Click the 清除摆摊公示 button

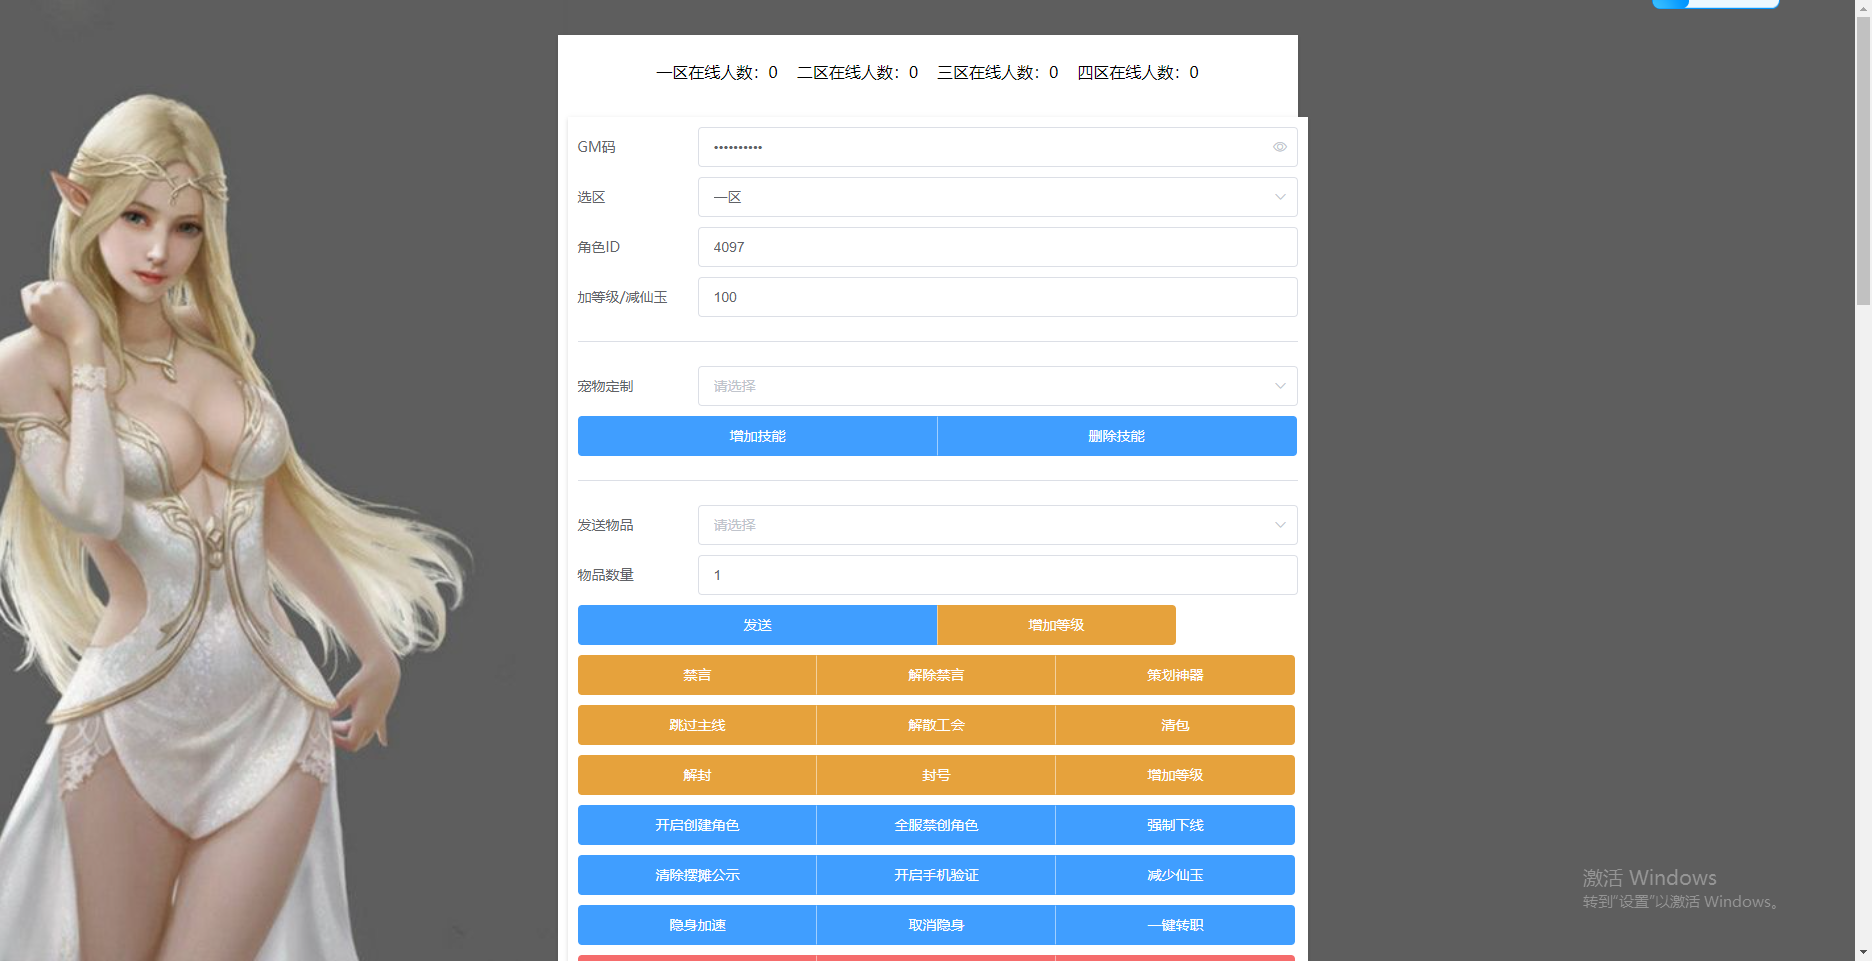(697, 875)
